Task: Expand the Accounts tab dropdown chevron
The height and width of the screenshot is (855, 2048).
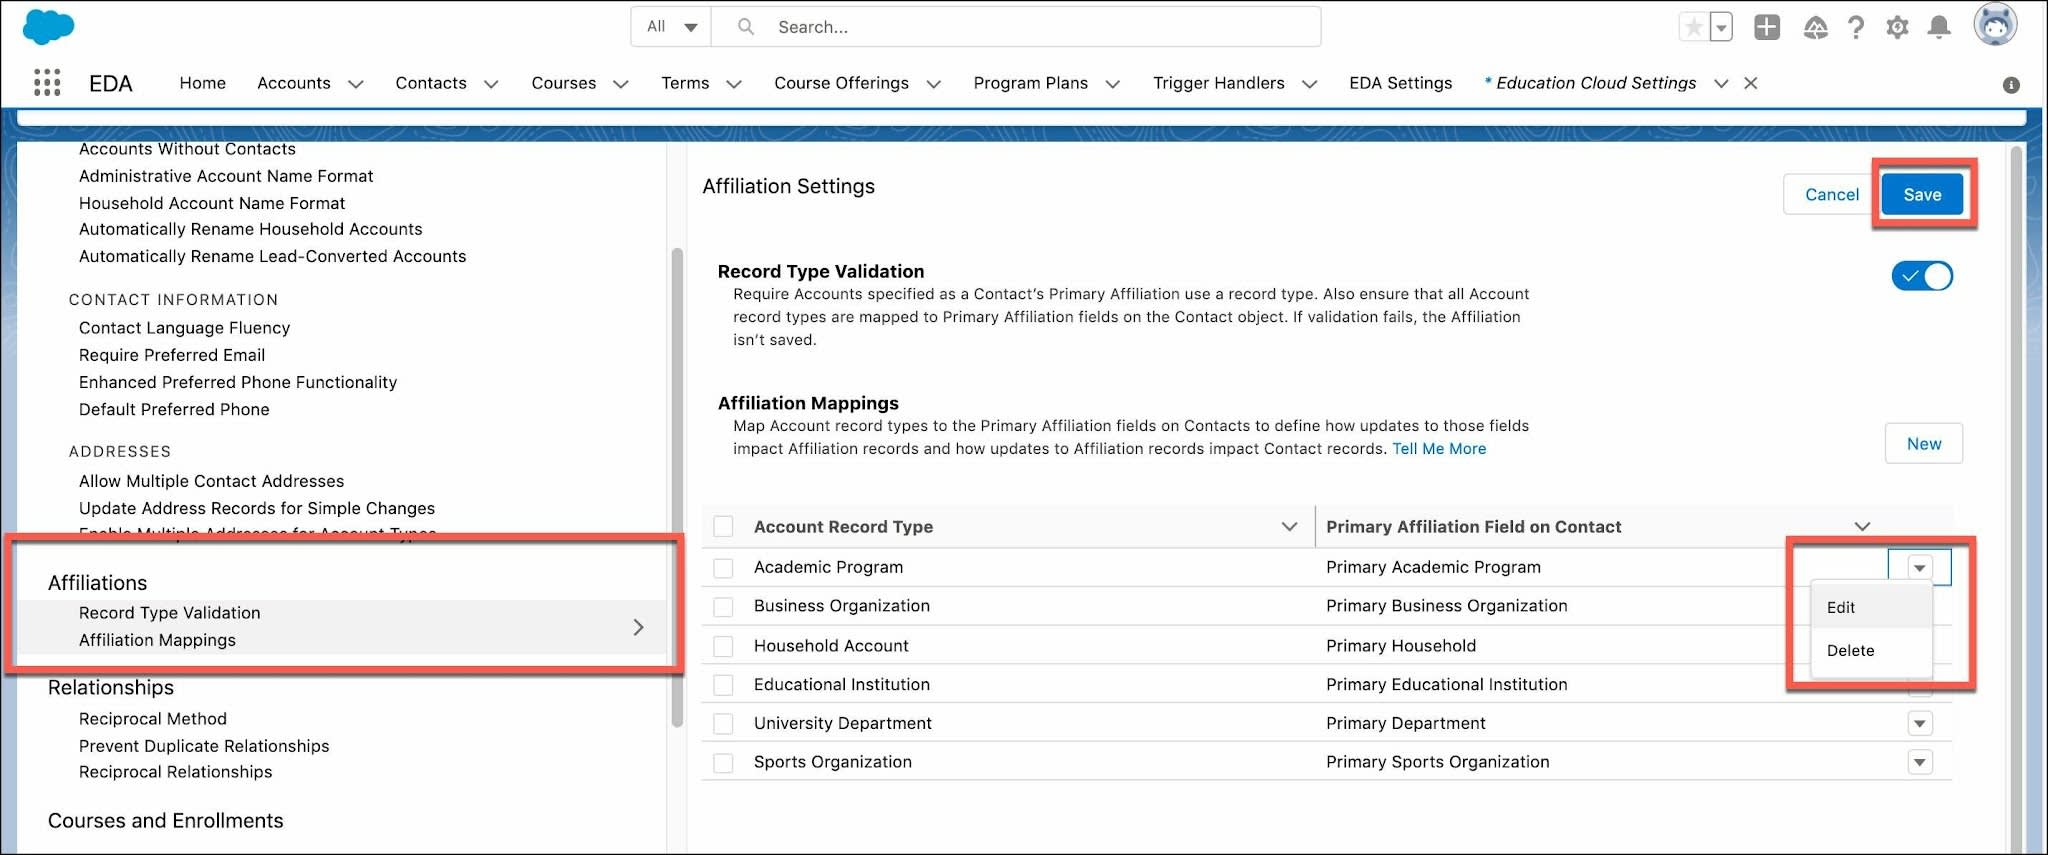Action: 355,84
